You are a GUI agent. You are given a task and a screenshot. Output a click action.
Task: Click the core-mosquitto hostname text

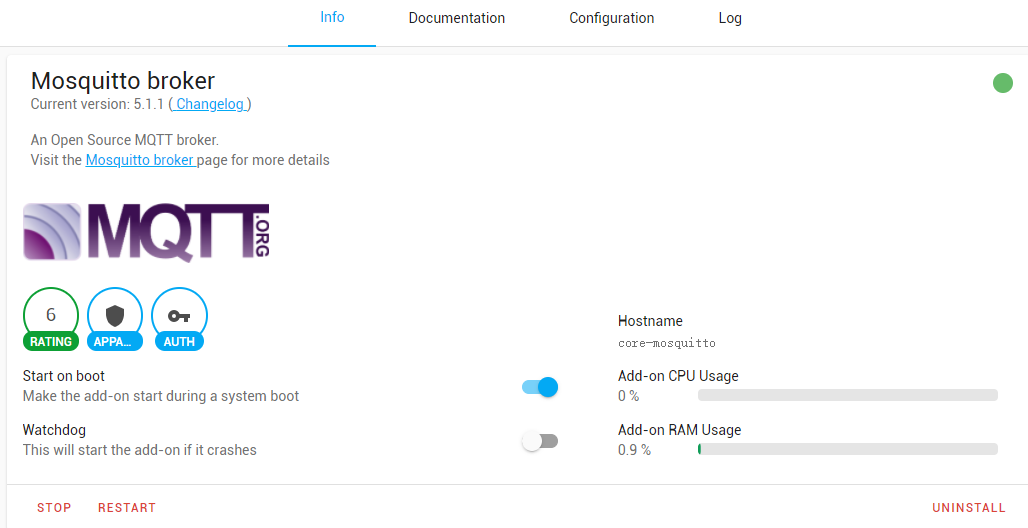[x=667, y=343]
